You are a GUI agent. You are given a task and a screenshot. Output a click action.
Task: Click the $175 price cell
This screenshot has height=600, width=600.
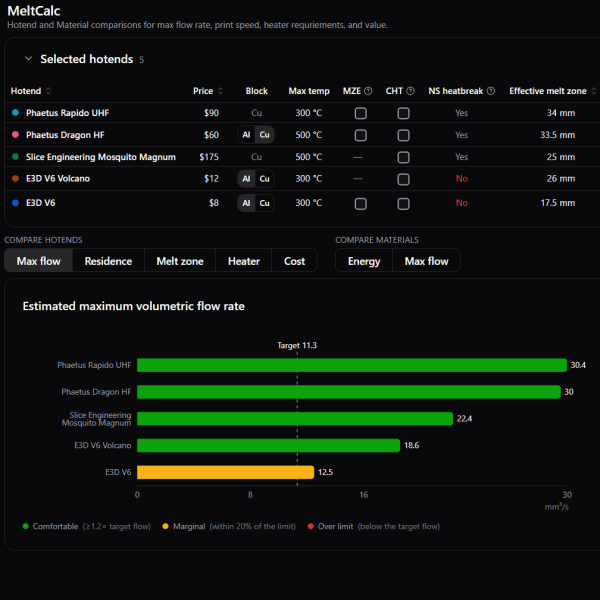click(x=209, y=157)
